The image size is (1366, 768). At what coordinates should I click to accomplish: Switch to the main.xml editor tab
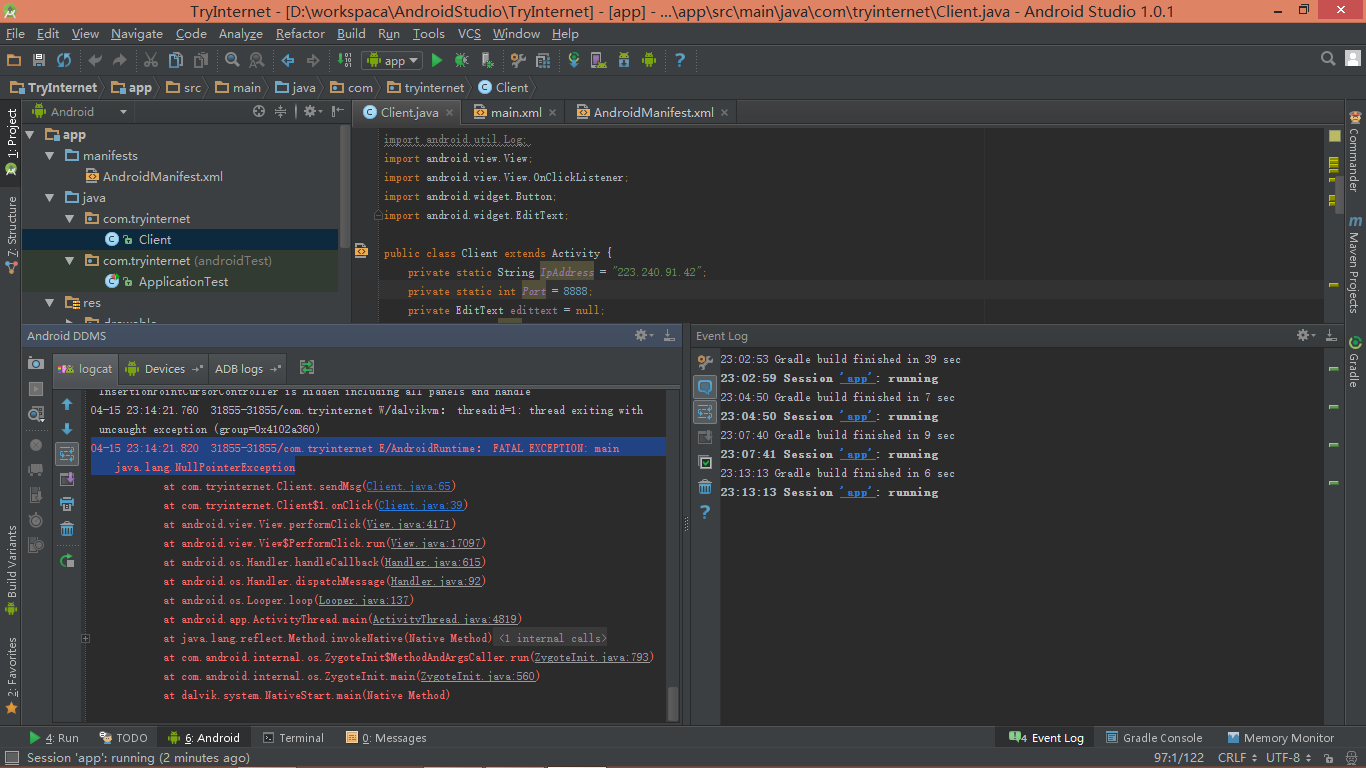(x=516, y=112)
